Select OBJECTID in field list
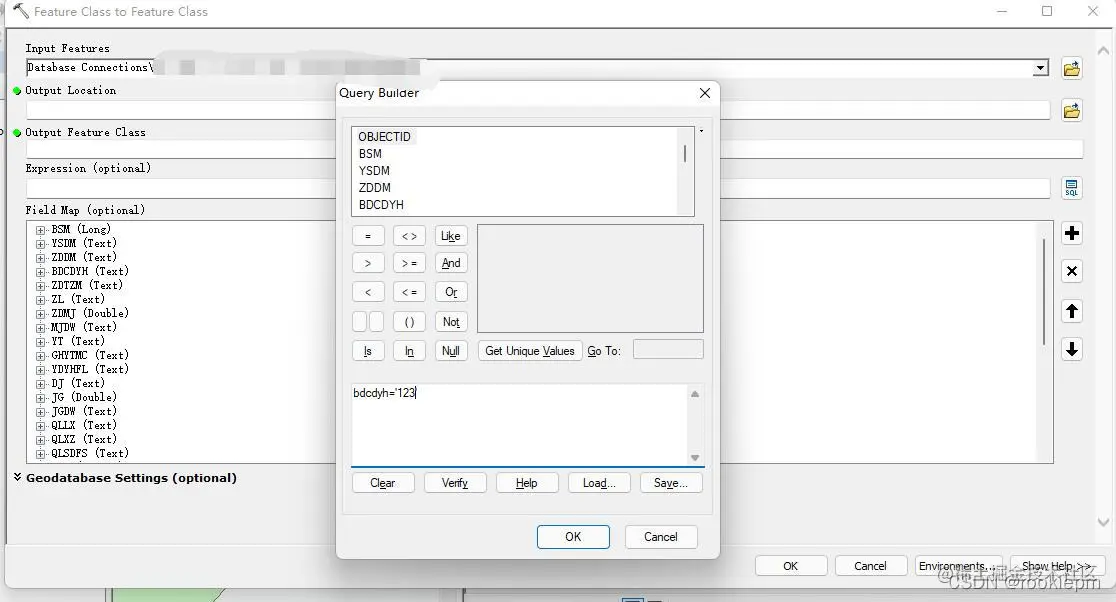This screenshot has height=602, width=1116. 384,137
